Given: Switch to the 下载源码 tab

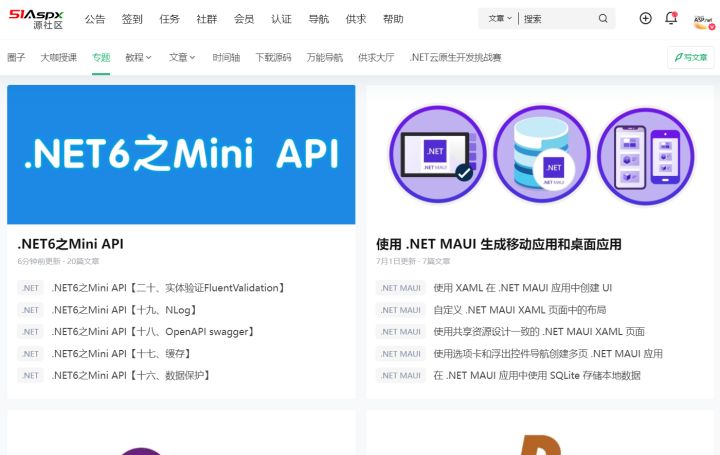Looking at the screenshot, I should pyautogui.click(x=273, y=57).
